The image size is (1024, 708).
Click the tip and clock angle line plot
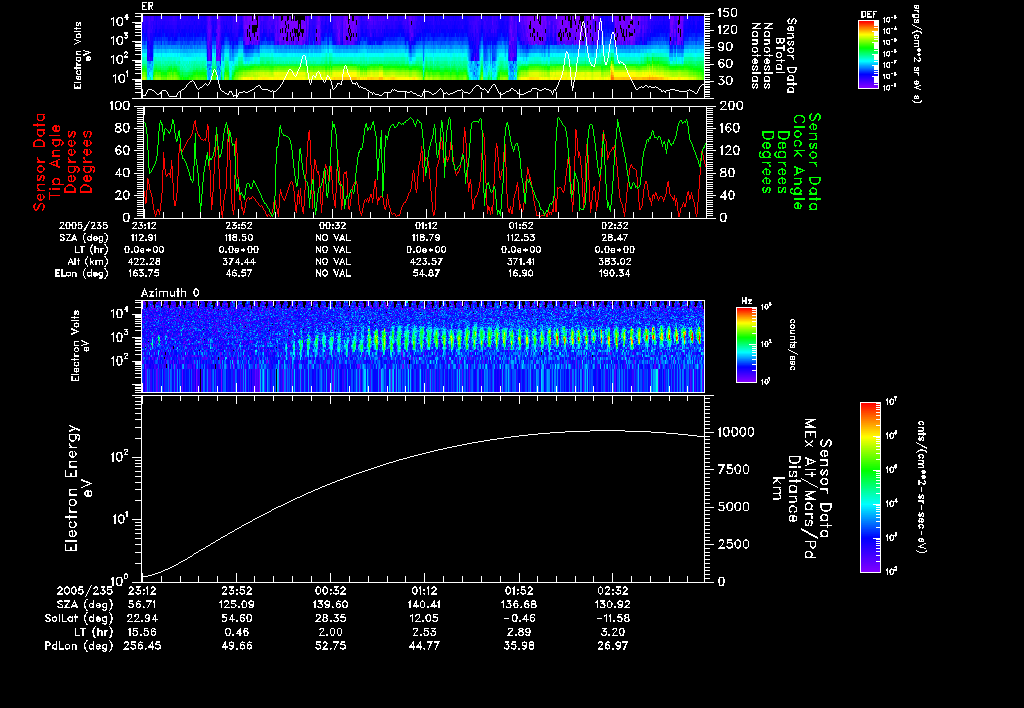tap(424, 160)
